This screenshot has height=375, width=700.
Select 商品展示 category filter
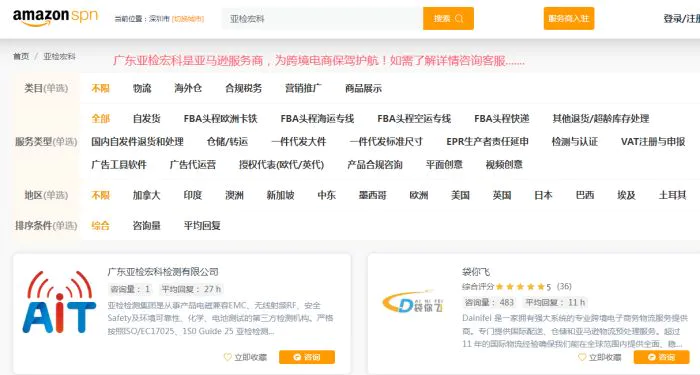tap(363, 88)
